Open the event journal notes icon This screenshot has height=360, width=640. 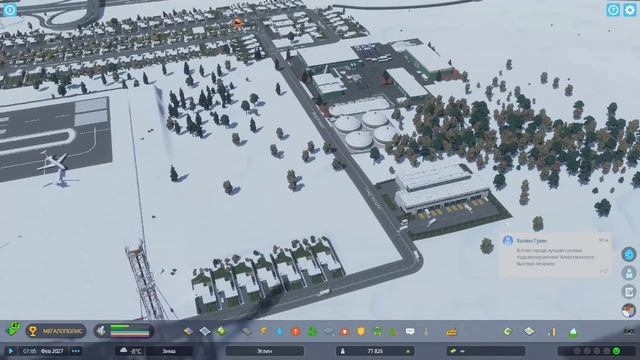click(x=629, y=292)
